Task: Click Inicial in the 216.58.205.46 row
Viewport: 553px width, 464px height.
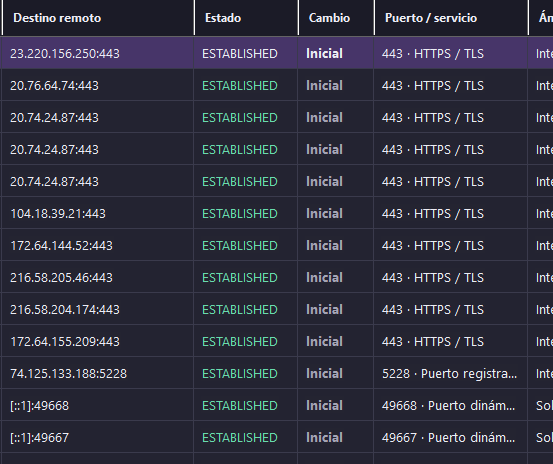Action: coord(324,278)
